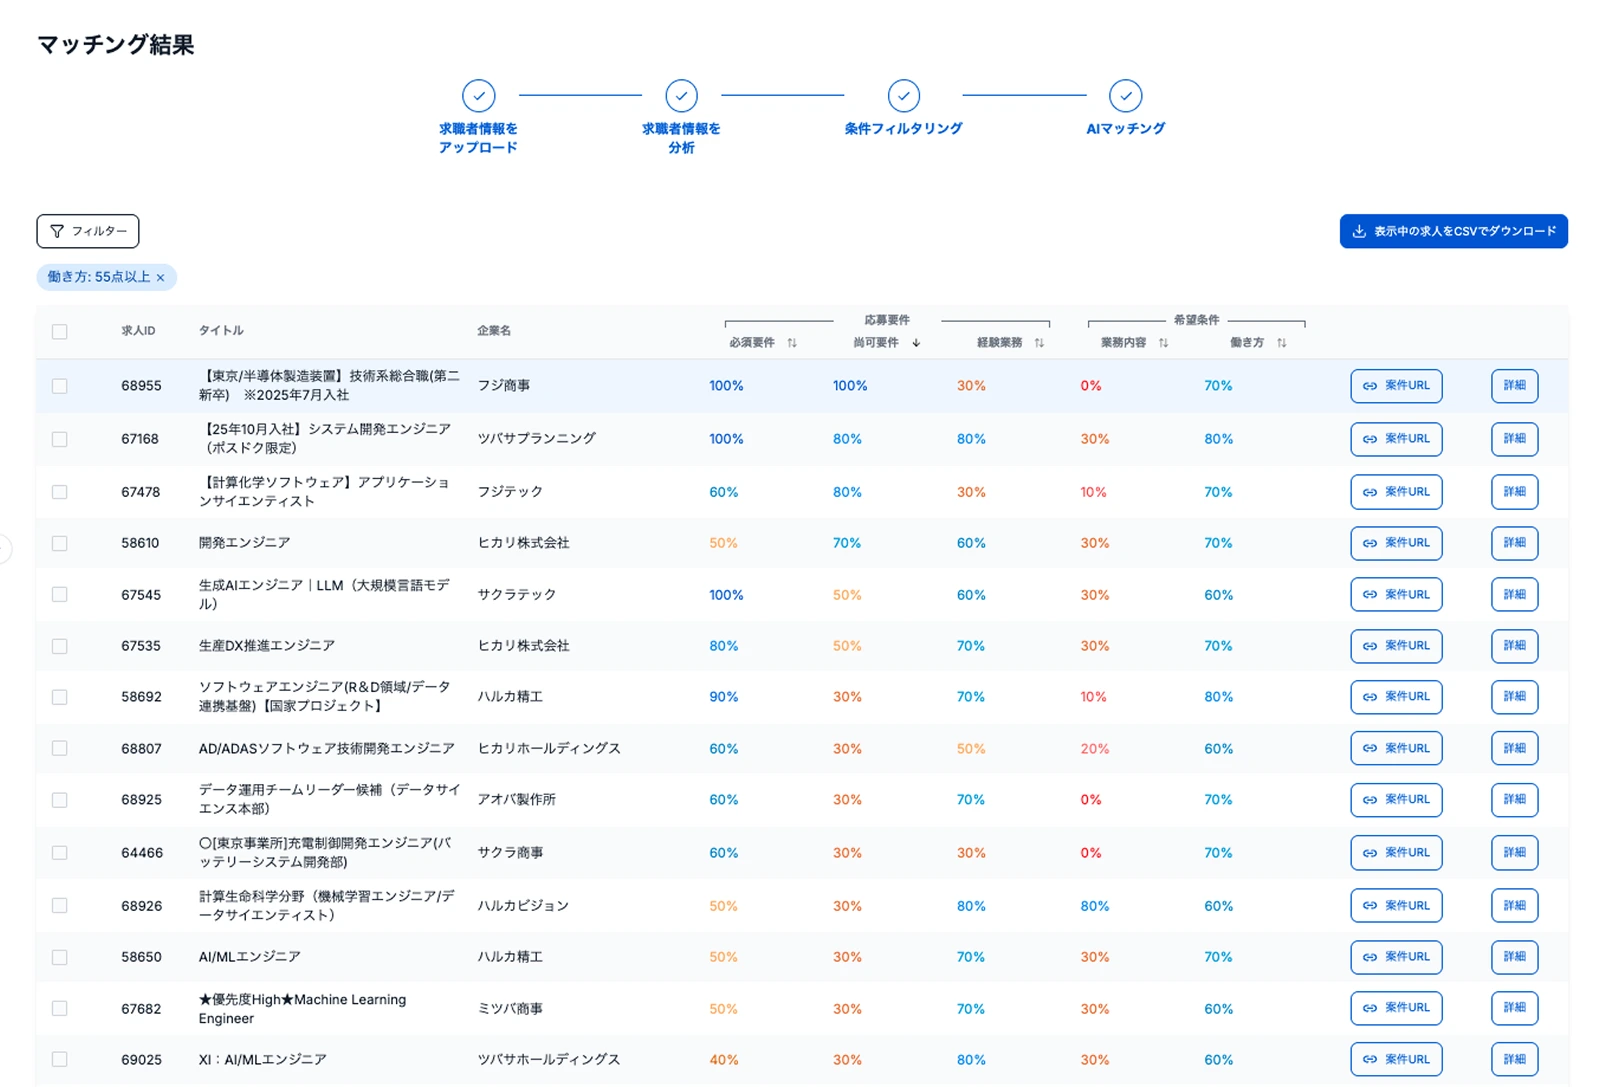Tick the checkbox for job 67545
1600x1087 pixels.
point(60,595)
